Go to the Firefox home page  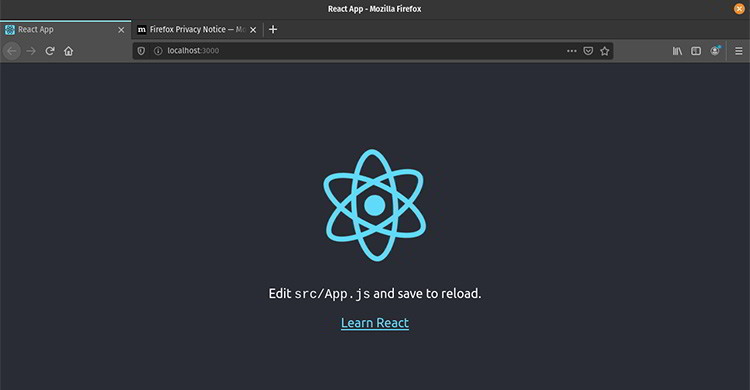(68, 51)
